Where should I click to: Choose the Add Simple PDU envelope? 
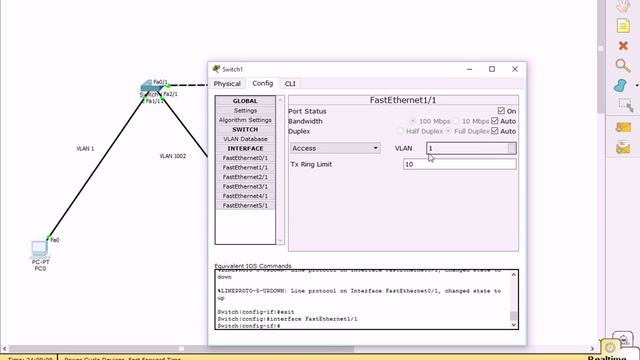(623, 127)
